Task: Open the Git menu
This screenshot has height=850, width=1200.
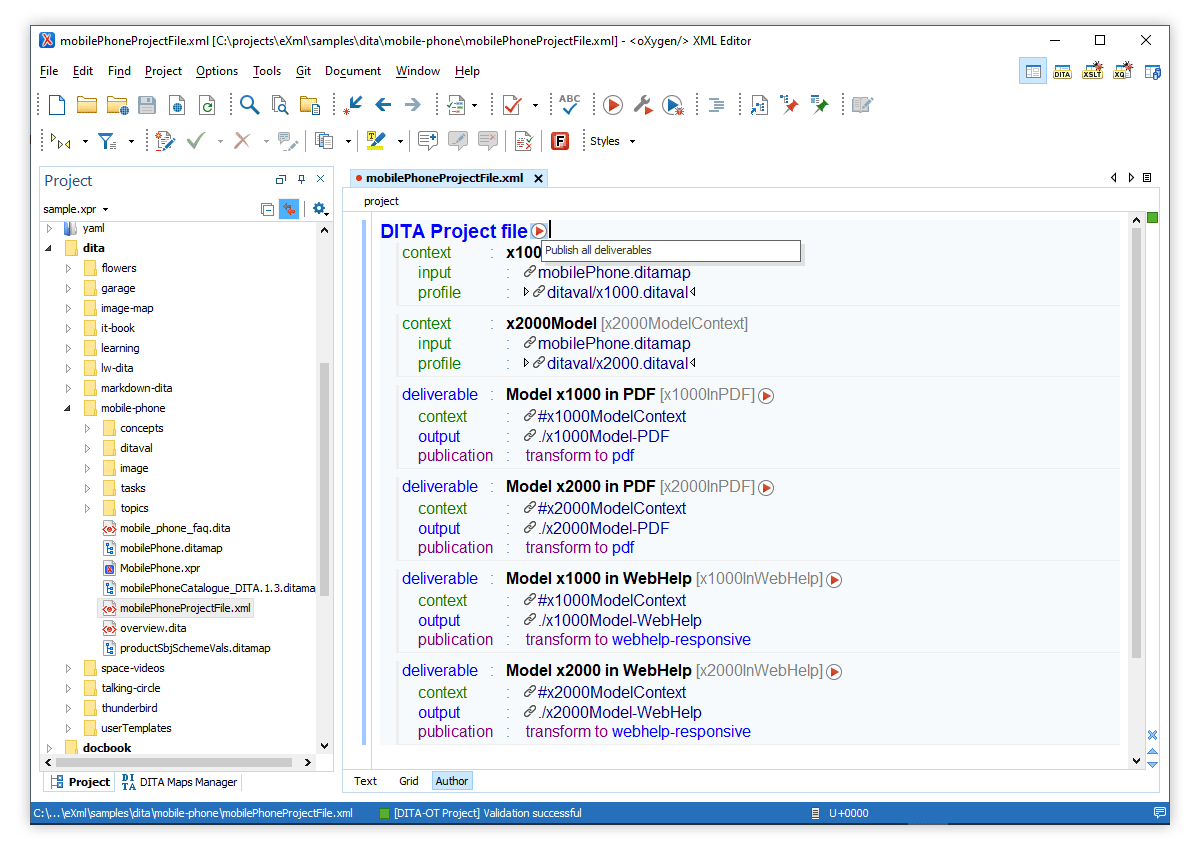Action: (x=303, y=71)
